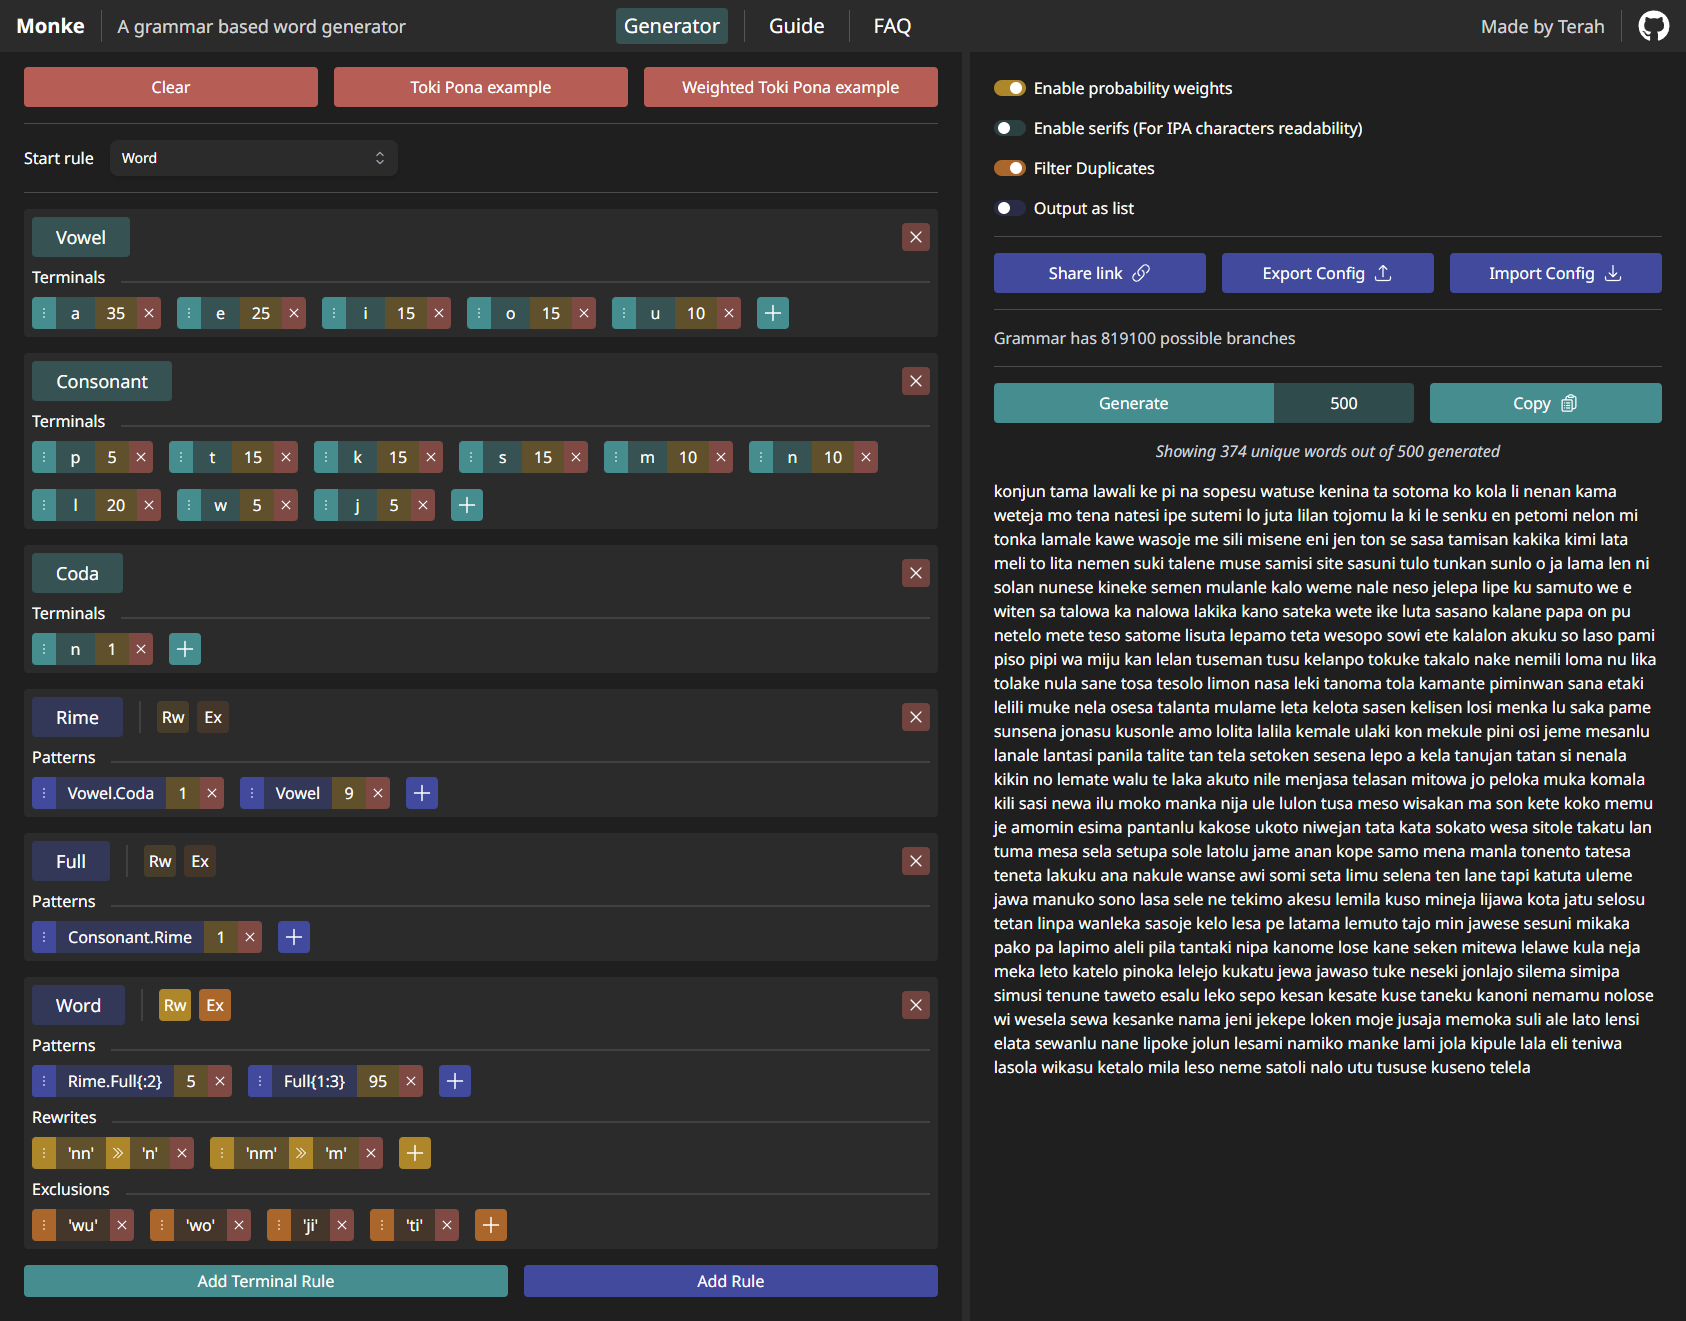Viewport: 1686px width, 1321px height.
Task: Toggle Rw option on Word rule
Action: click(x=175, y=1005)
